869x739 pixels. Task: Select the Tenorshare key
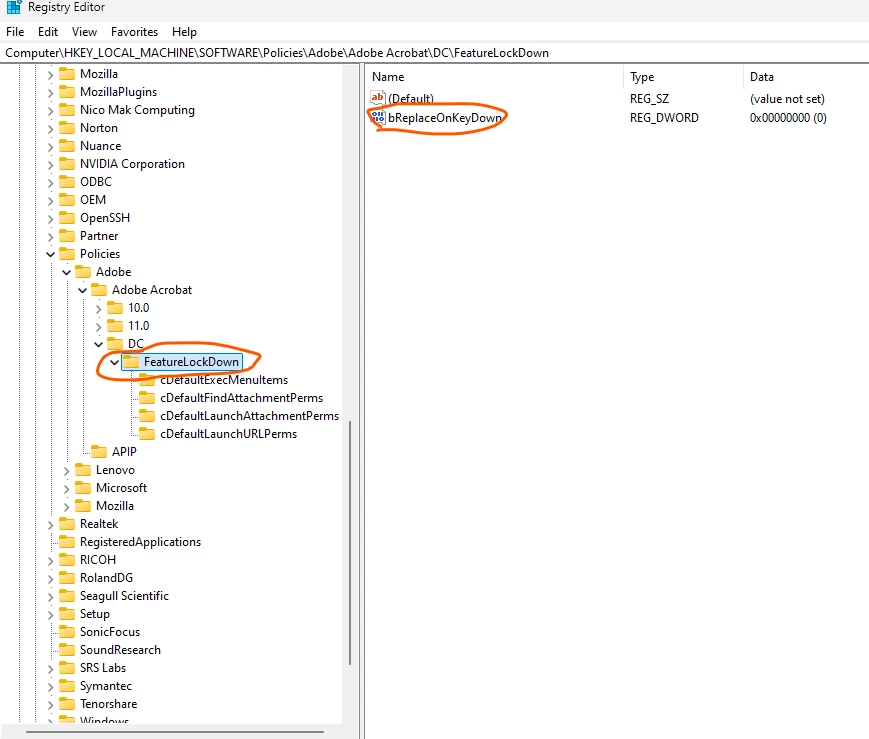pos(108,704)
